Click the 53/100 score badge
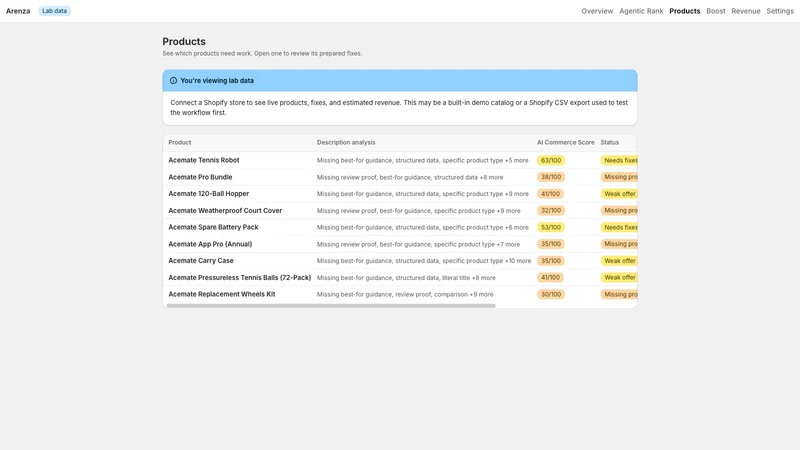Image resolution: width=800 pixels, height=450 pixels. pyautogui.click(x=551, y=227)
